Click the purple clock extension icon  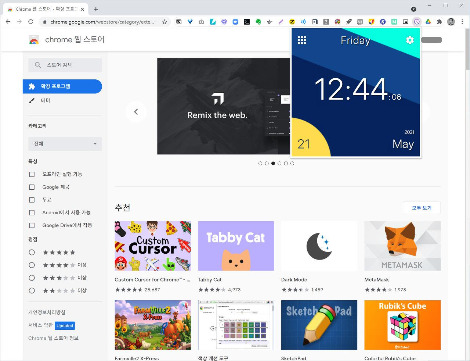(417, 22)
